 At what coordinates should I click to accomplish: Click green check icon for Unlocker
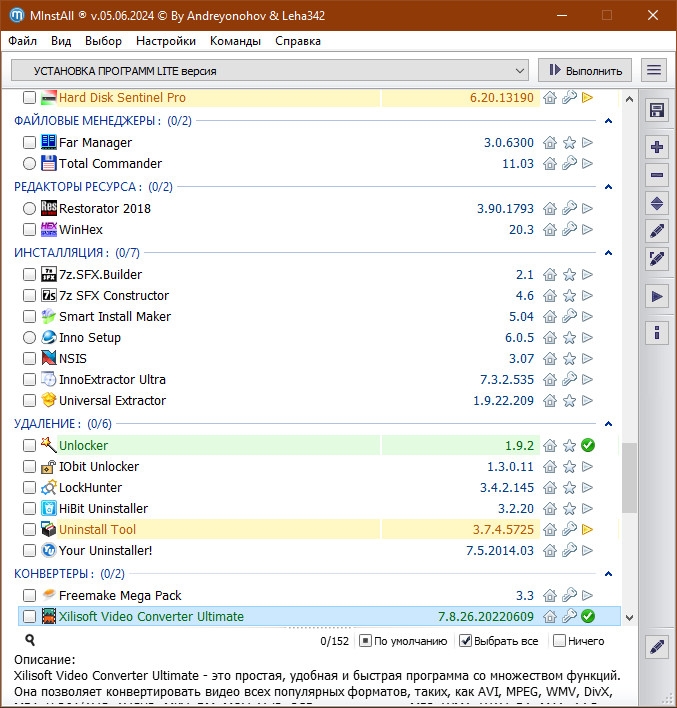point(588,446)
